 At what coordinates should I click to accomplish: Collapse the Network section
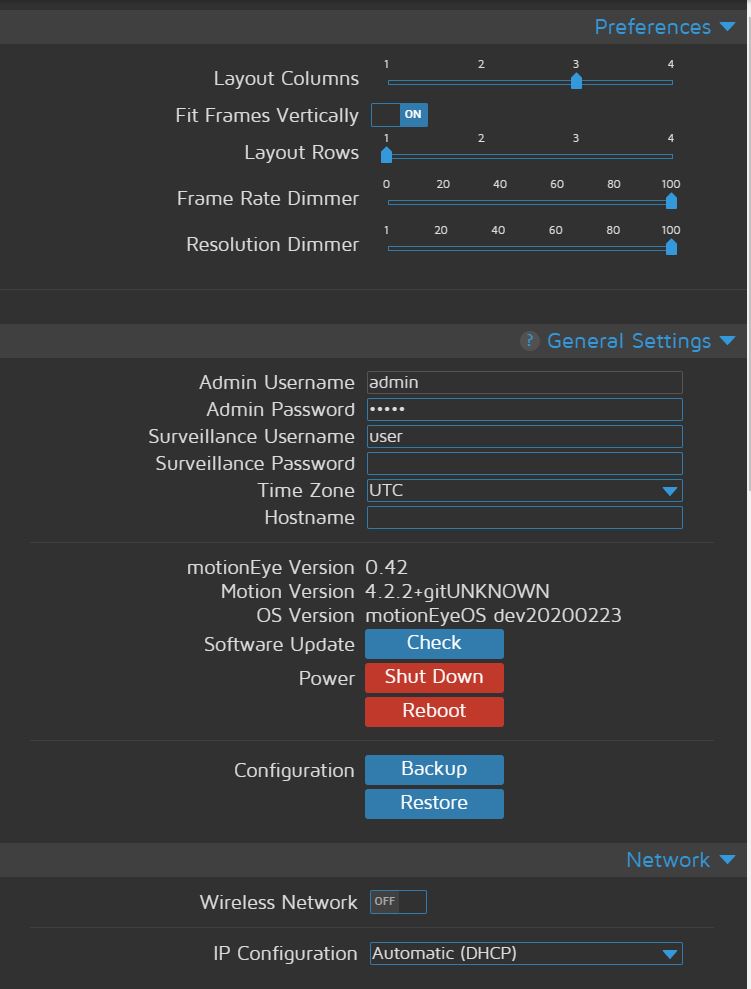(x=728, y=859)
